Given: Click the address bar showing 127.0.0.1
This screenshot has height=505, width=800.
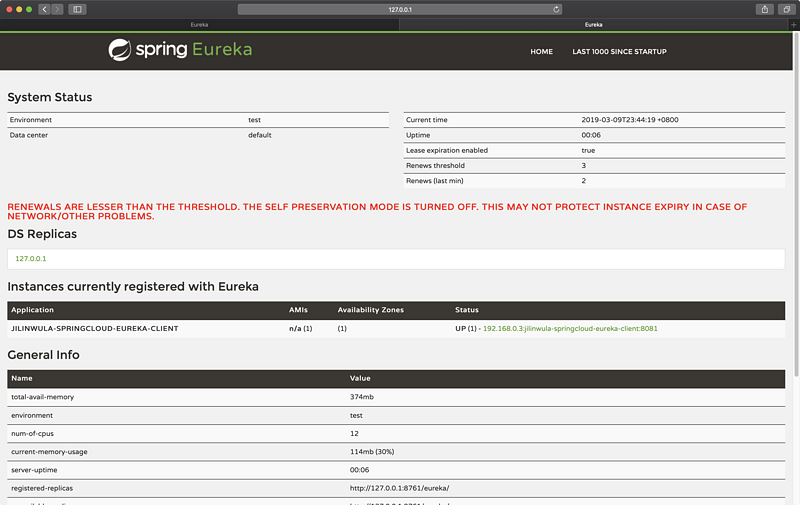Looking at the screenshot, I should click(x=399, y=9).
